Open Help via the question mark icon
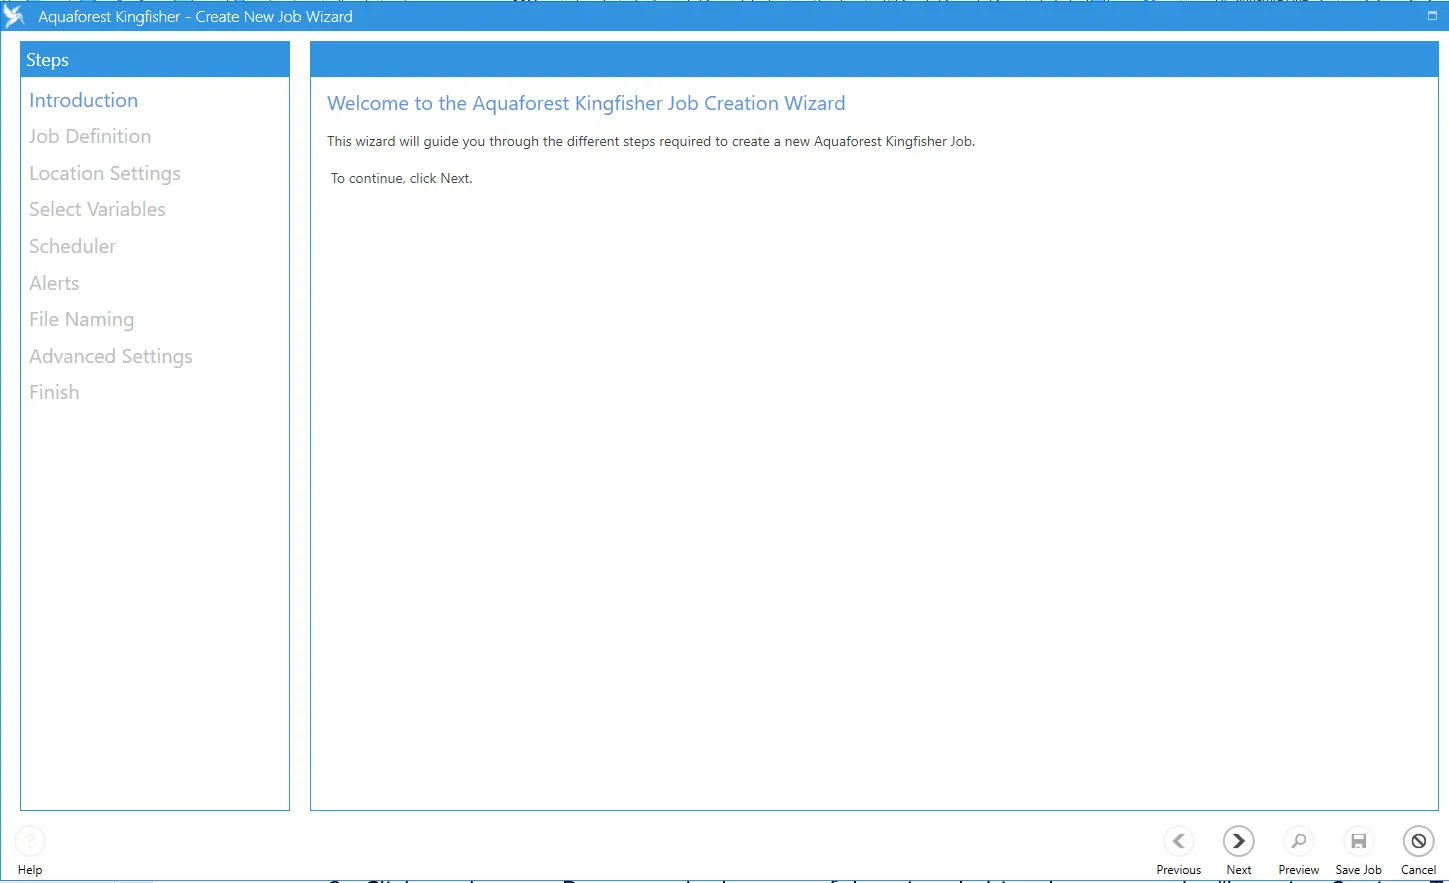Screen dimensions: 1449x883 30,841
